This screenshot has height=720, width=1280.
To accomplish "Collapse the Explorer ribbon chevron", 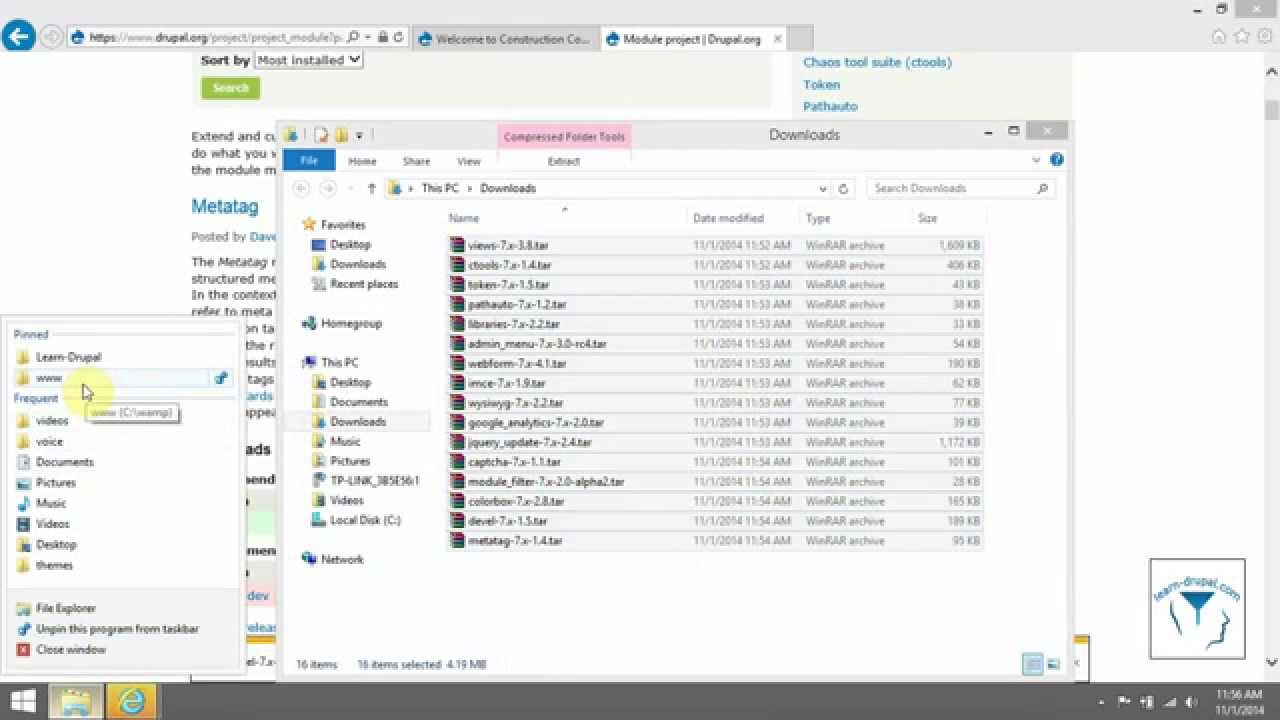I will (1036, 160).
